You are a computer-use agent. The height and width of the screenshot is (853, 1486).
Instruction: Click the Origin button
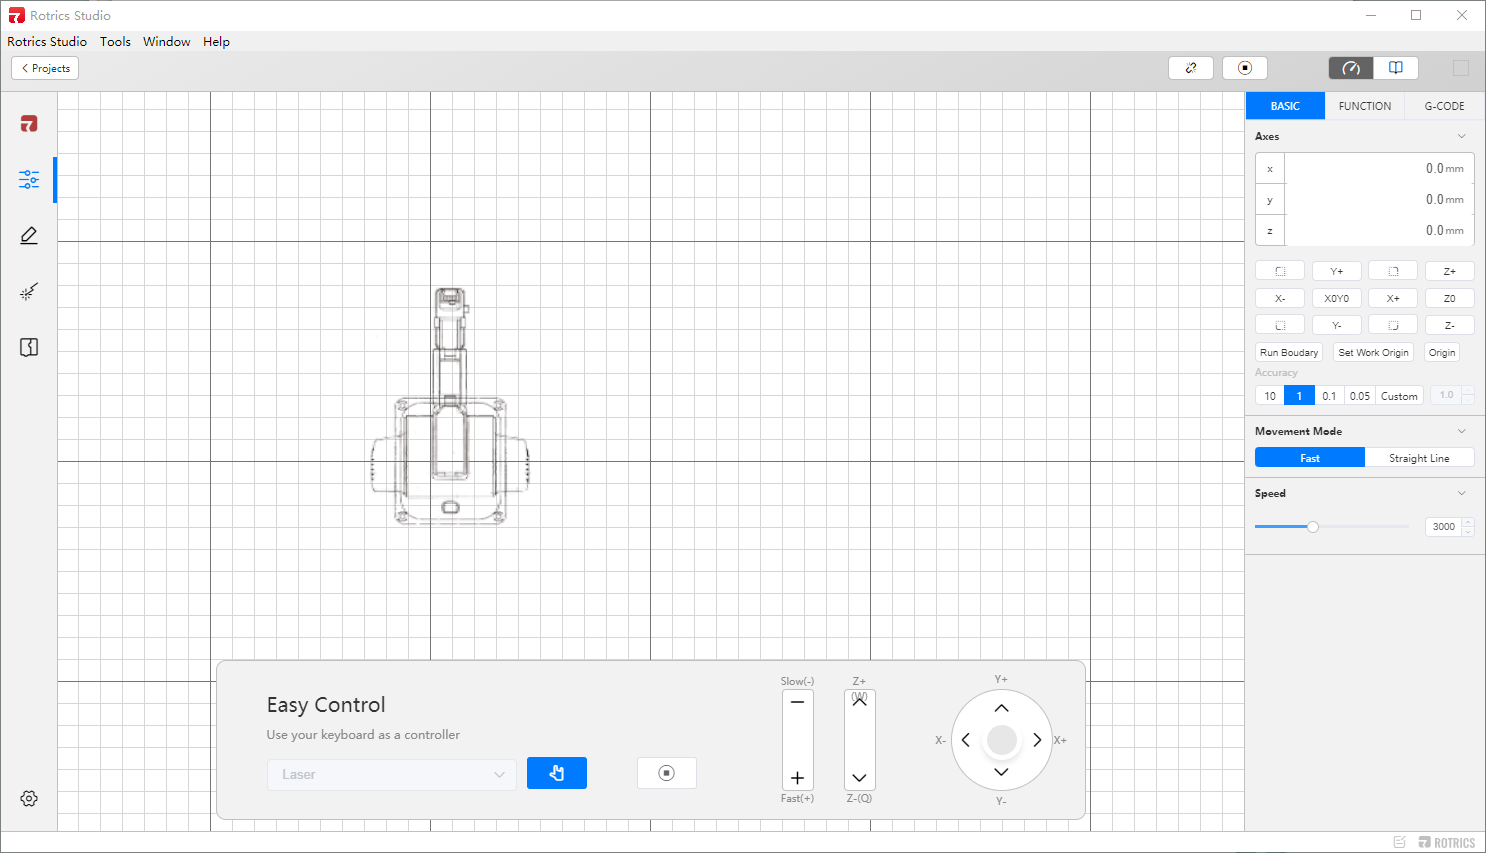click(x=1442, y=352)
